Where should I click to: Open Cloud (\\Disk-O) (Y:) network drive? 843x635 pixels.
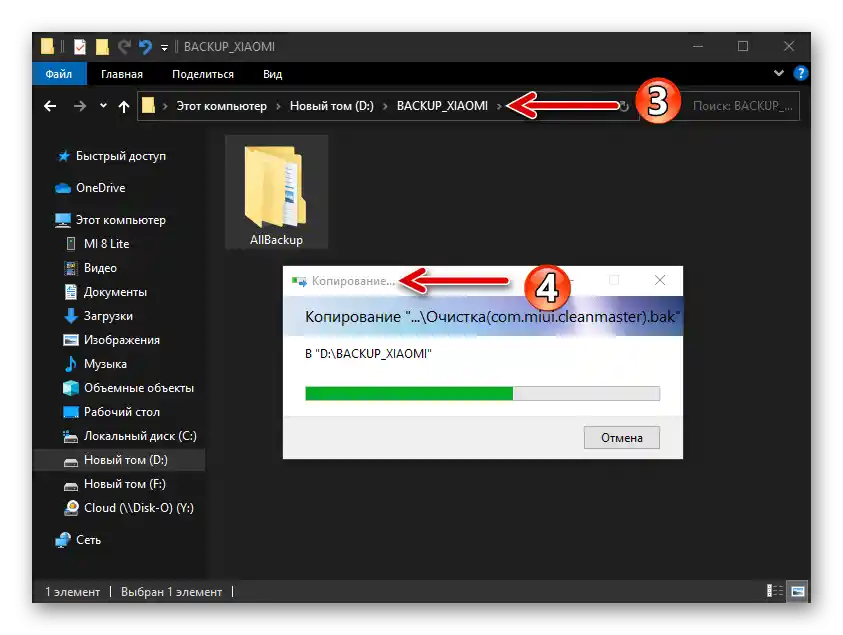(139, 508)
